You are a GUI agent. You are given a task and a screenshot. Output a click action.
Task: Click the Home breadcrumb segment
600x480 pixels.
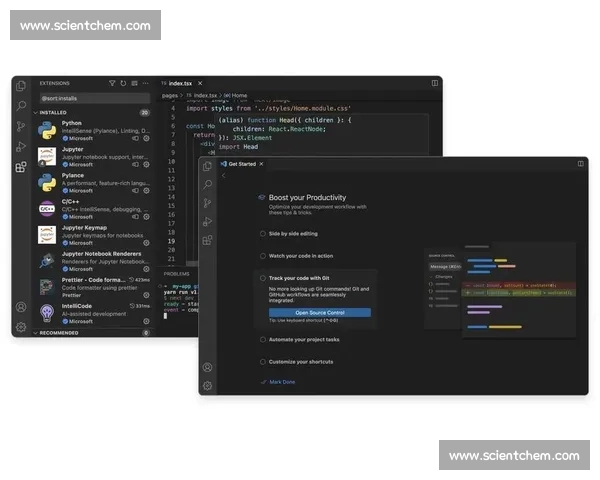(x=236, y=95)
